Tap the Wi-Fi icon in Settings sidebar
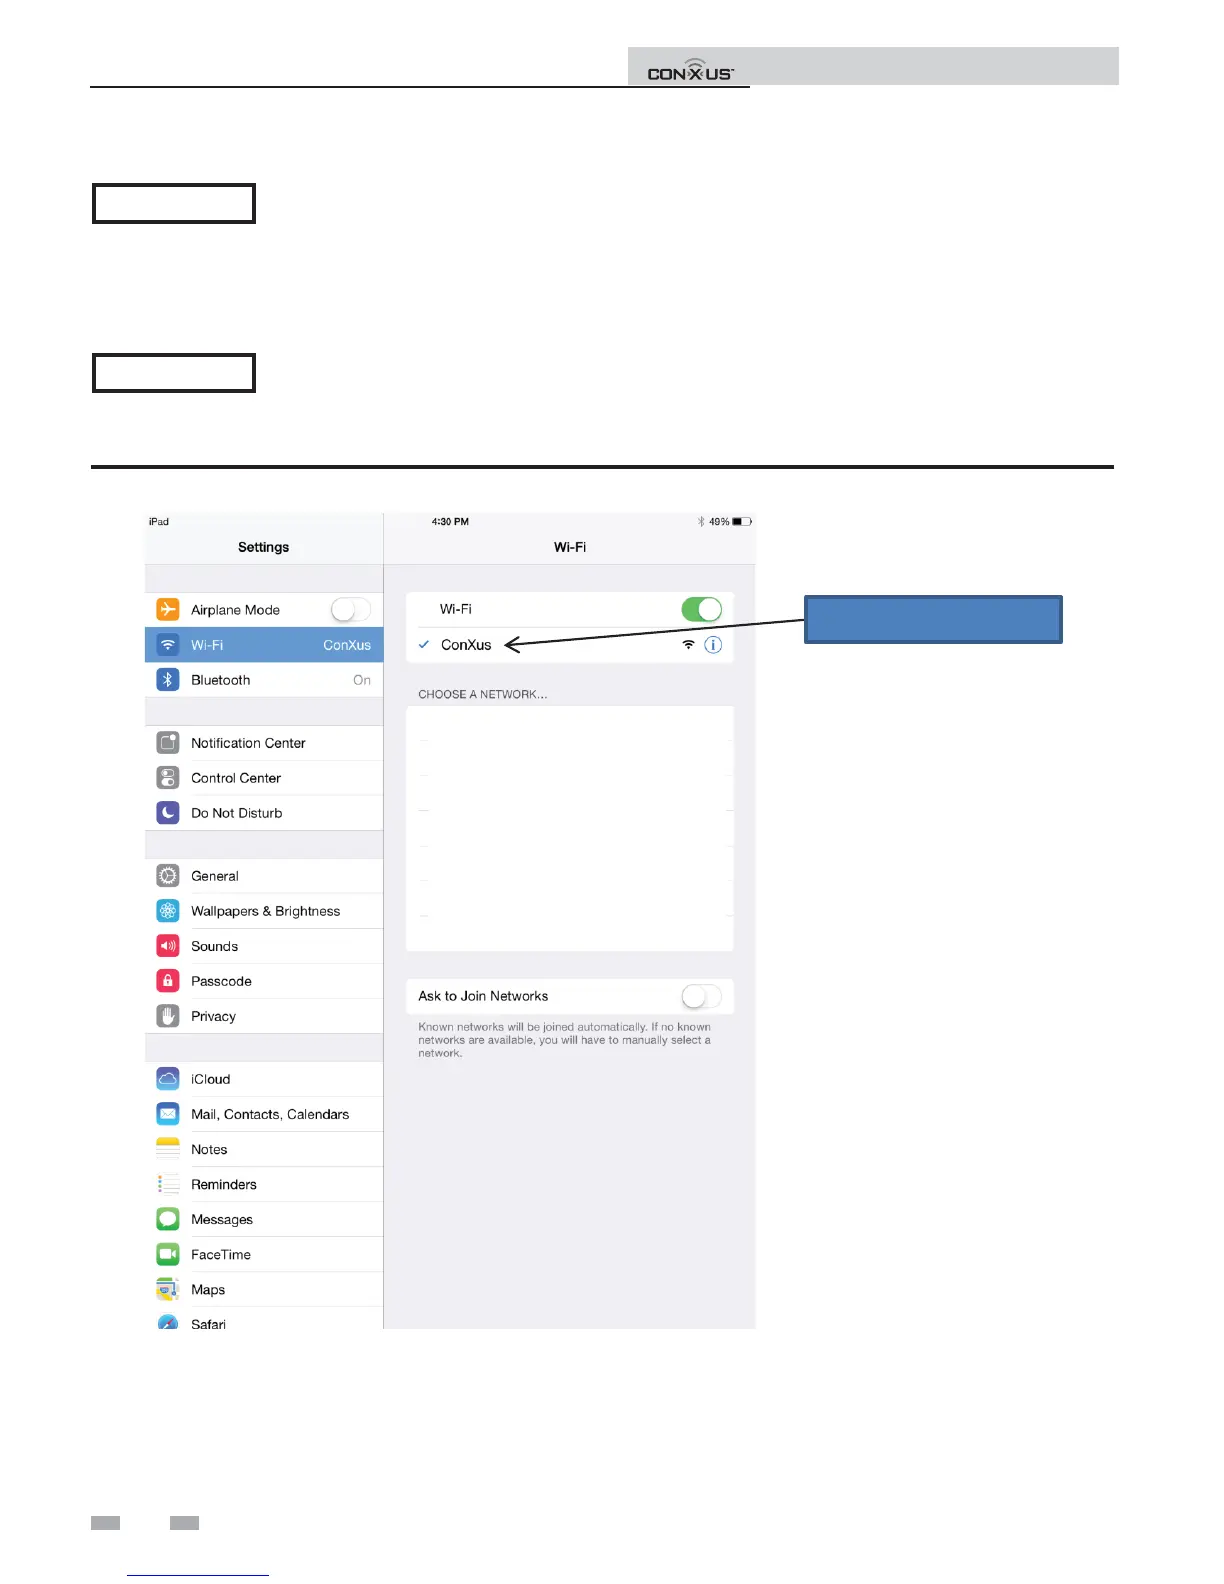Screen dimensions: 1224x1584 click(x=168, y=645)
